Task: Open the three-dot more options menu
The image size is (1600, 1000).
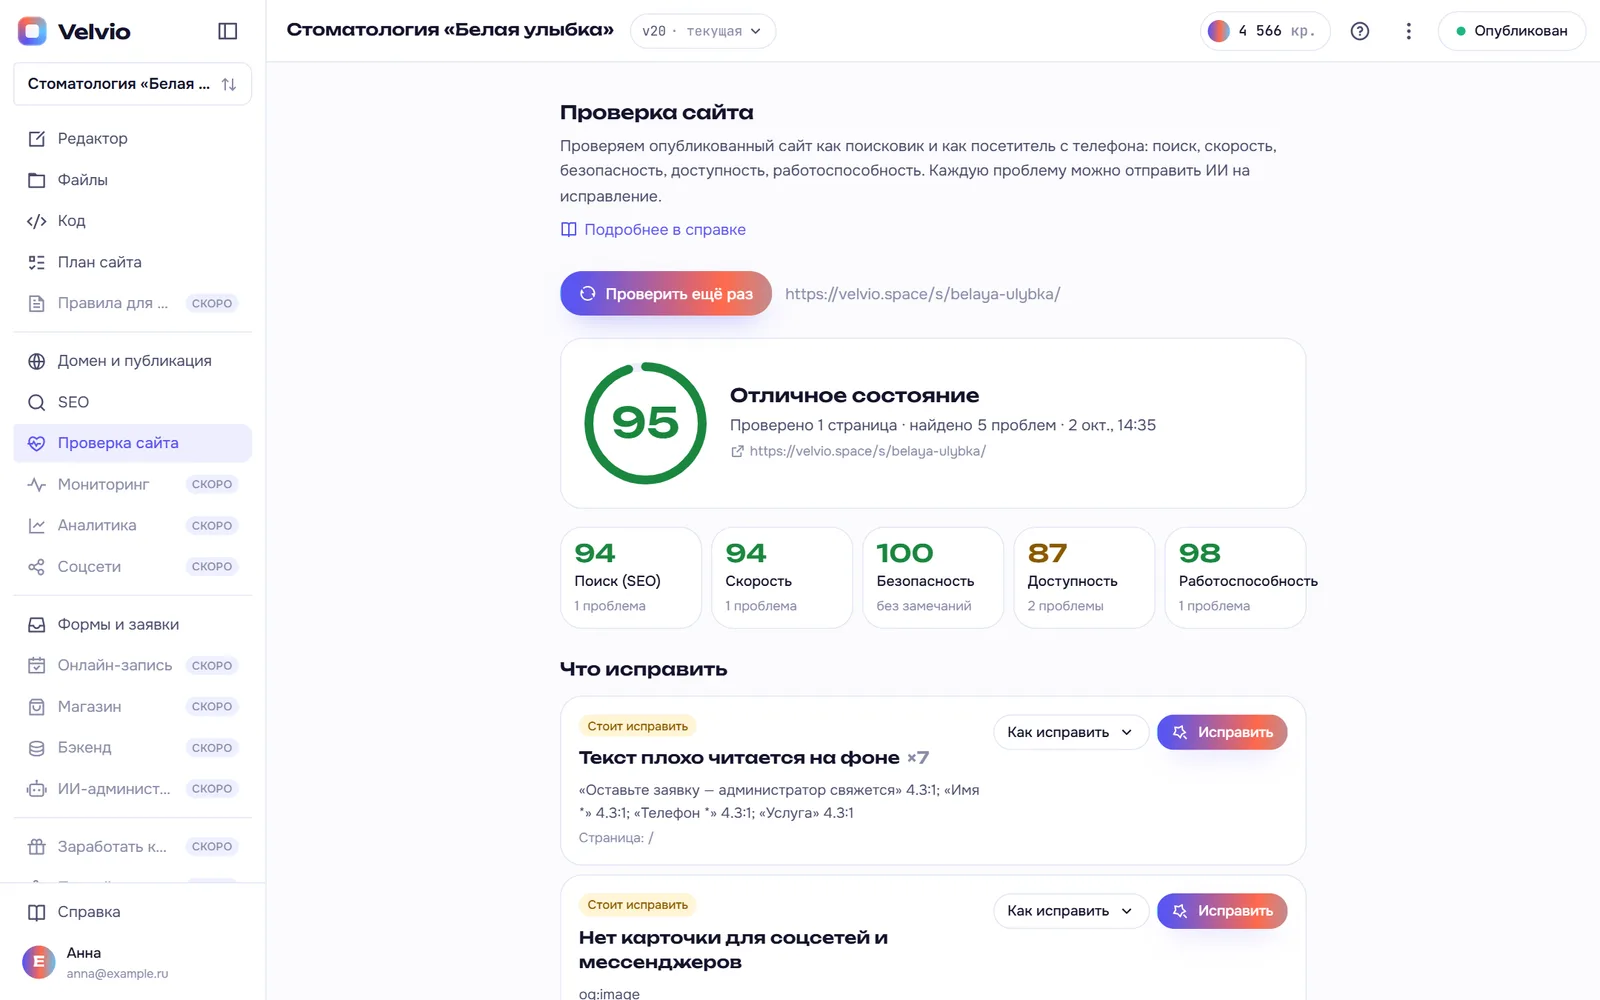Action: click(1409, 31)
